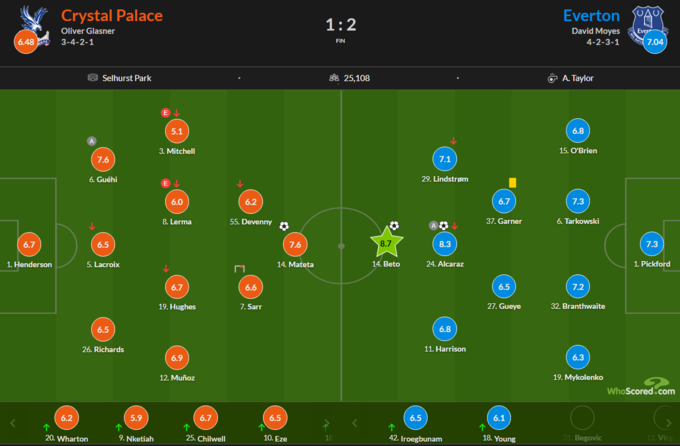Select Henderson's 6.7 rating circle
The height and width of the screenshot is (446, 680).
[29, 244]
